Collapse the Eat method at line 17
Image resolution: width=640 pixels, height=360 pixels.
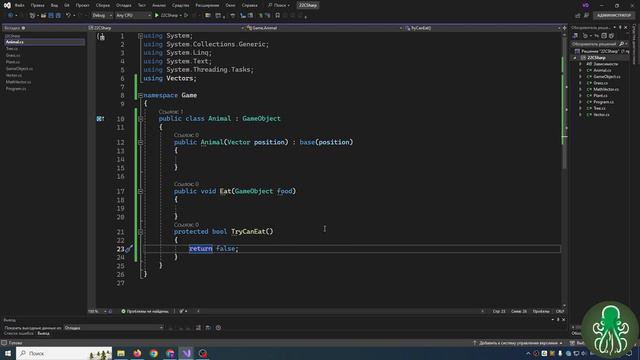(140, 191)
